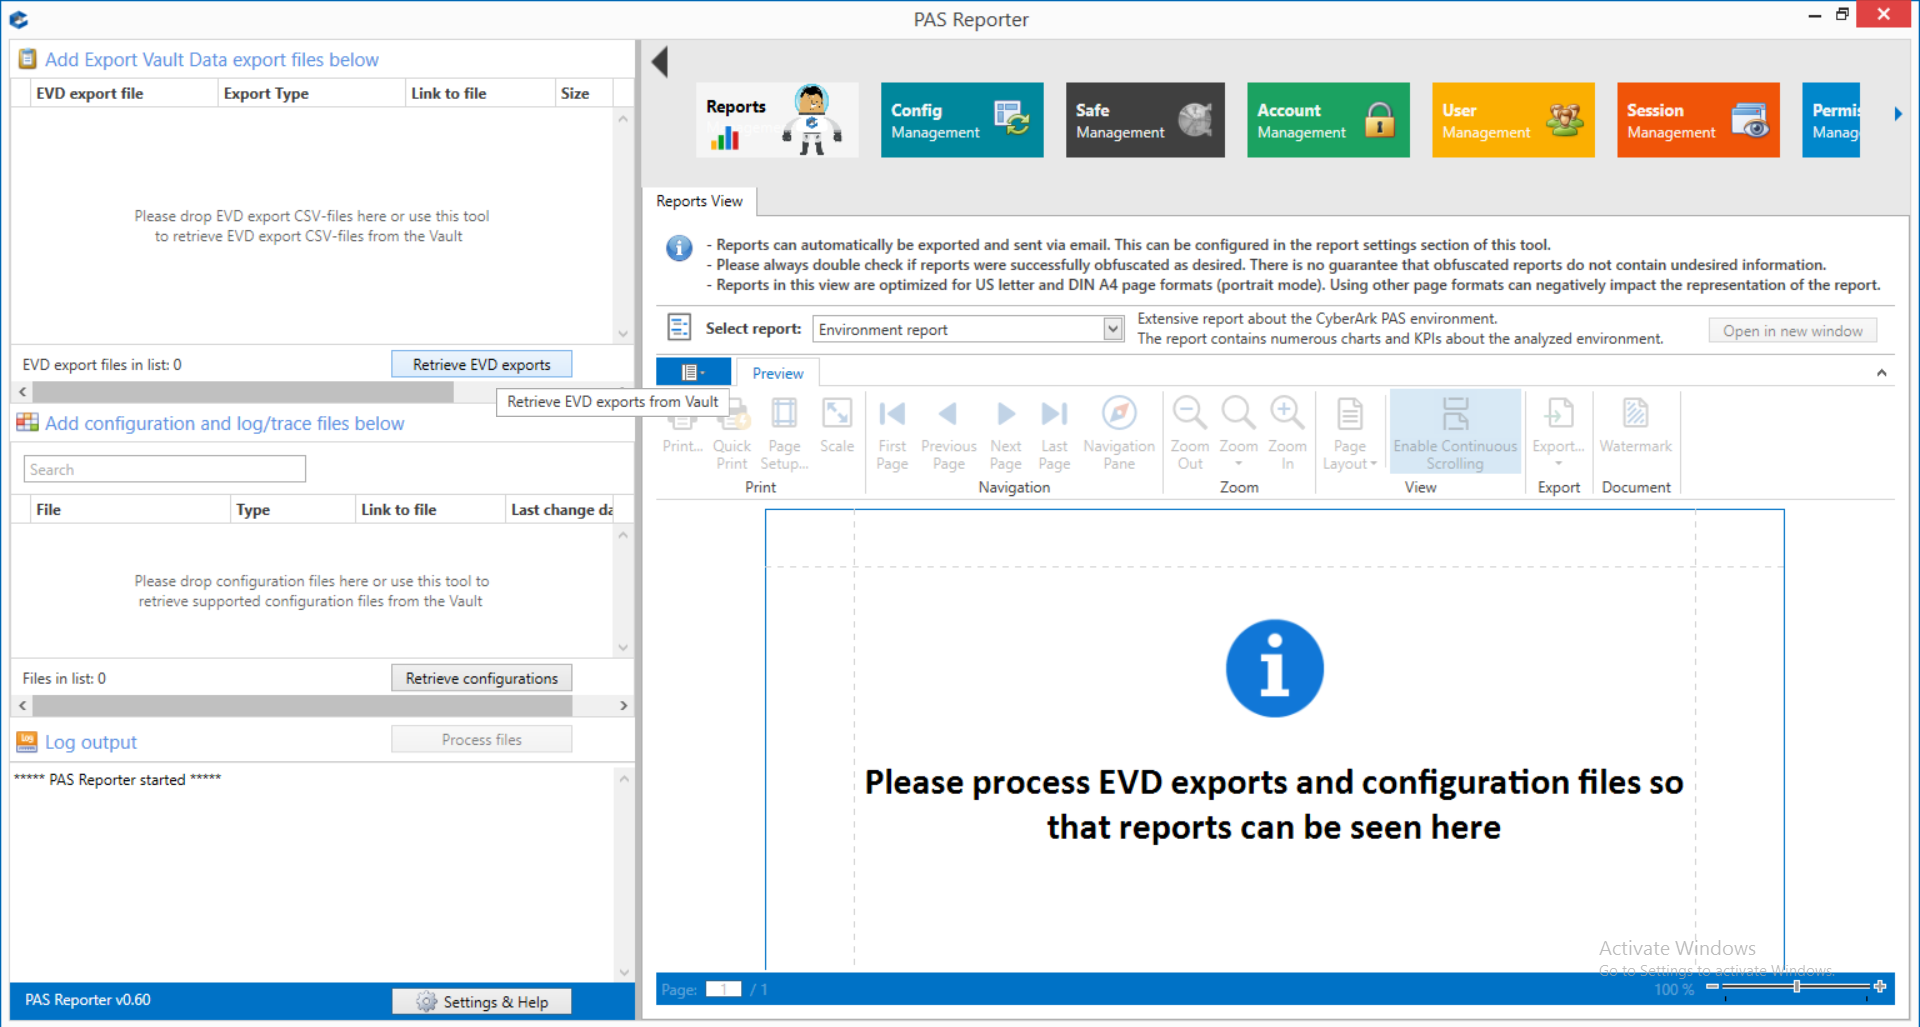Click the minus button on the zoom slider
Screen dimensions: 1920x1027
[1712, 987]
